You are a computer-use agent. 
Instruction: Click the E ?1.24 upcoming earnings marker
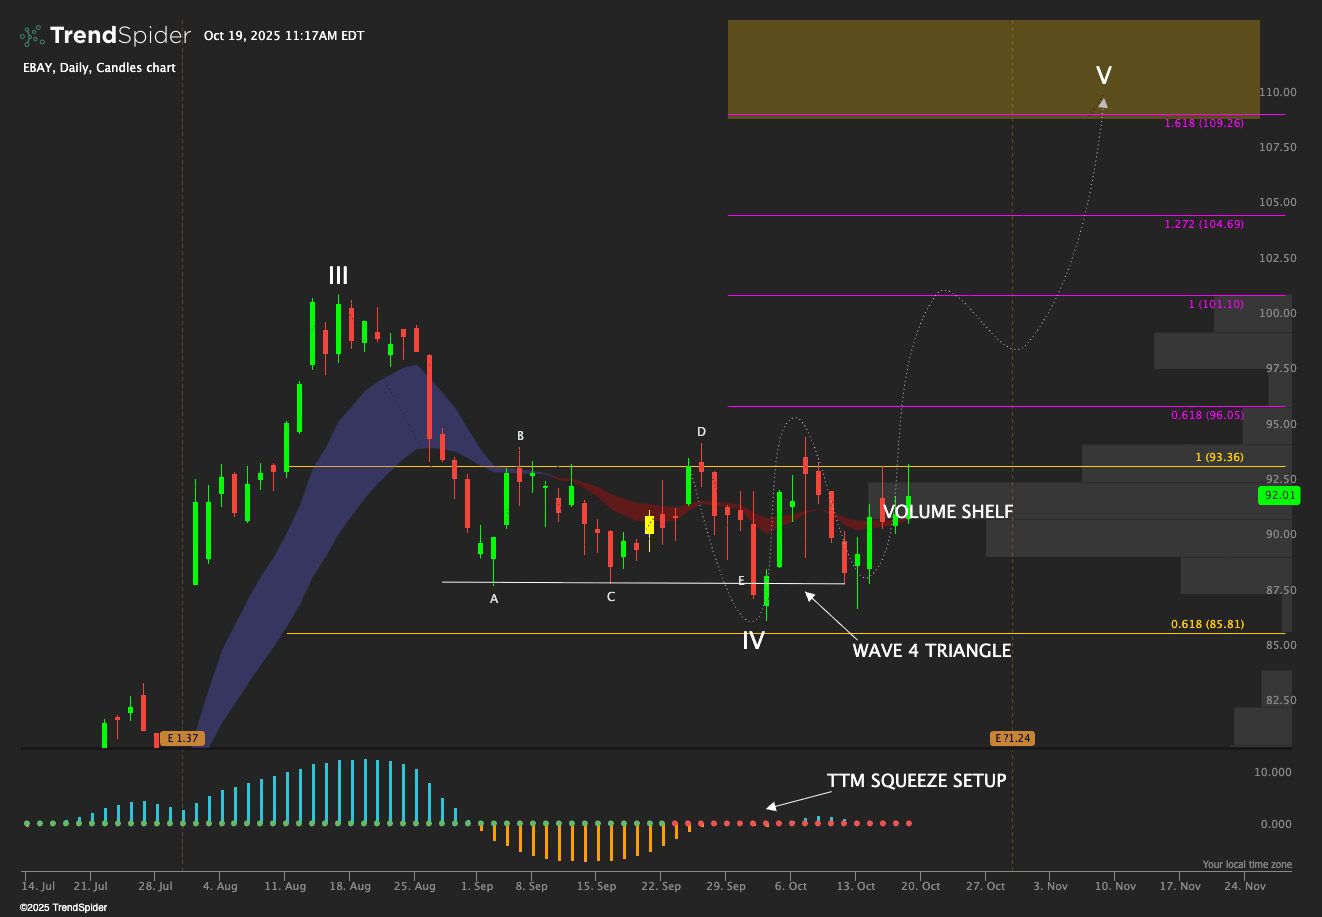[x=1012, y=738]
